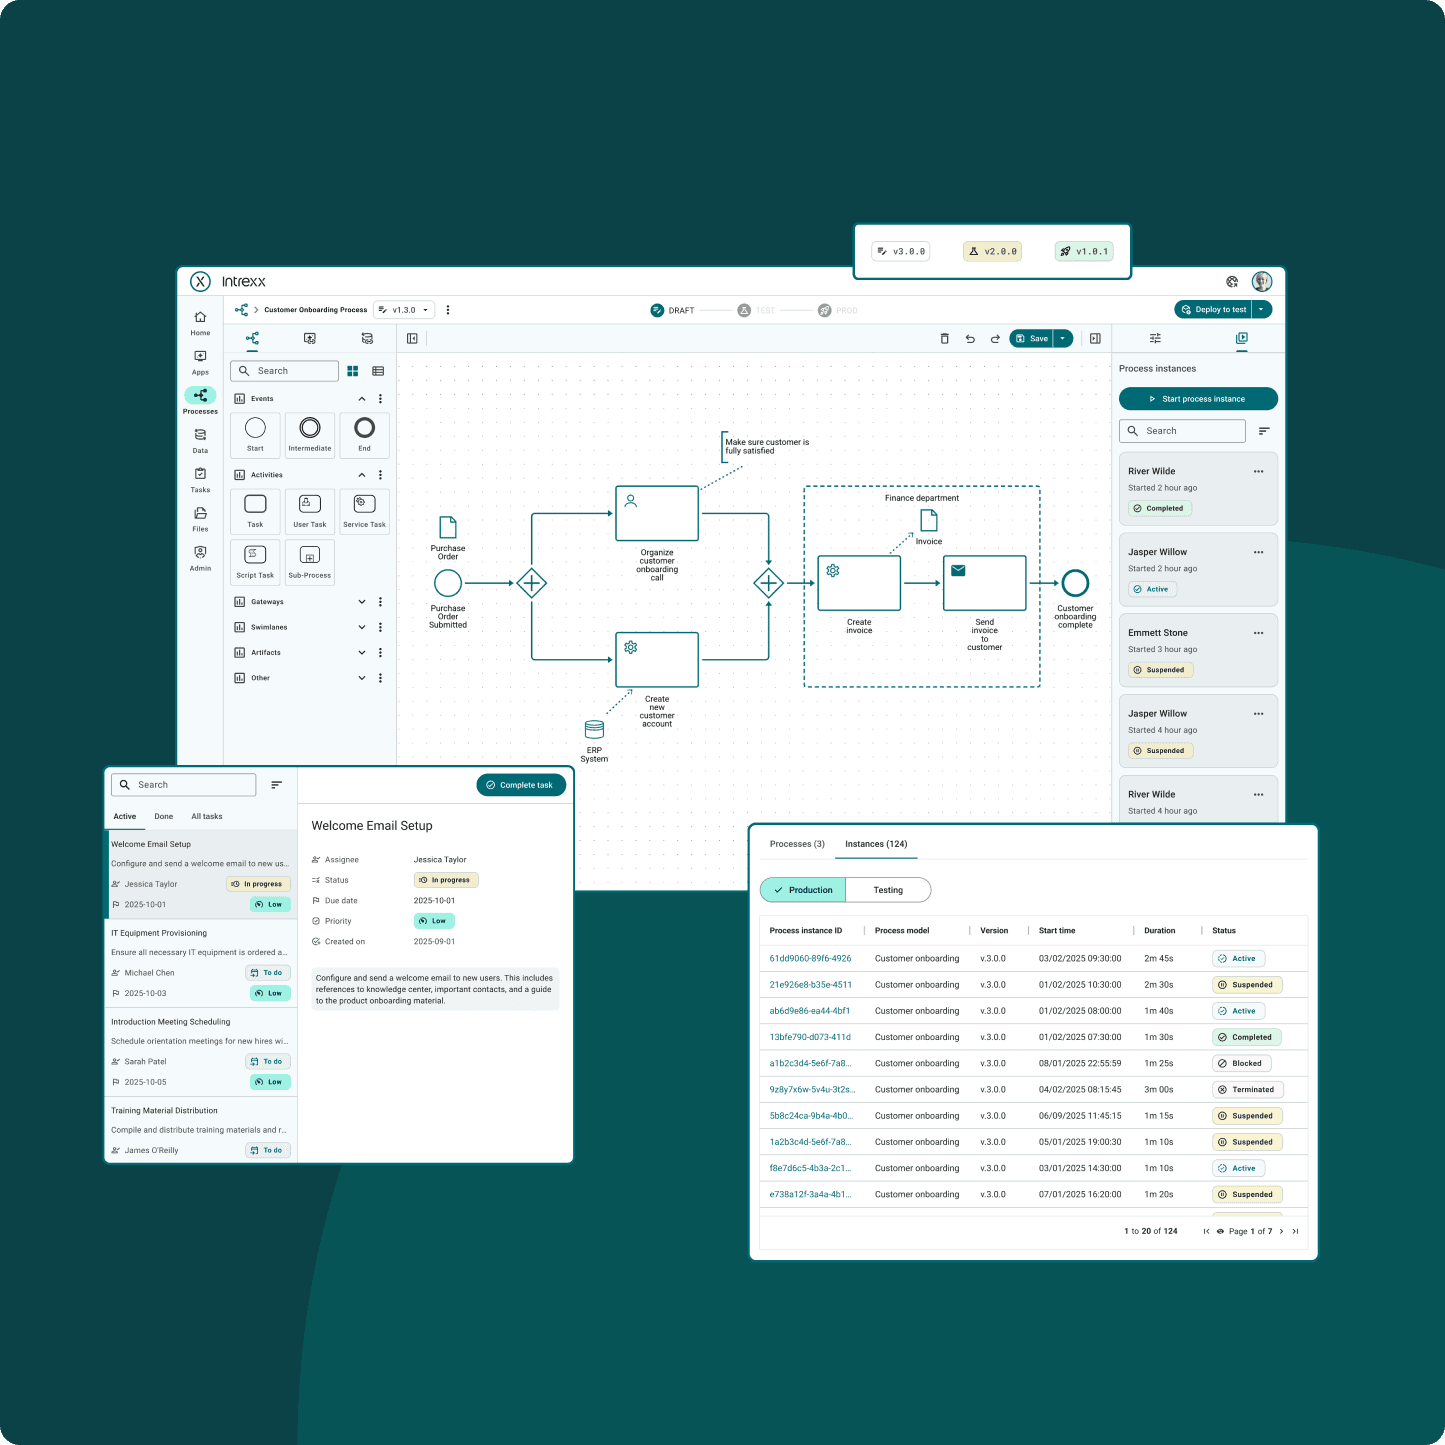Expand the Gateways palette section

[x=362, y=602]
